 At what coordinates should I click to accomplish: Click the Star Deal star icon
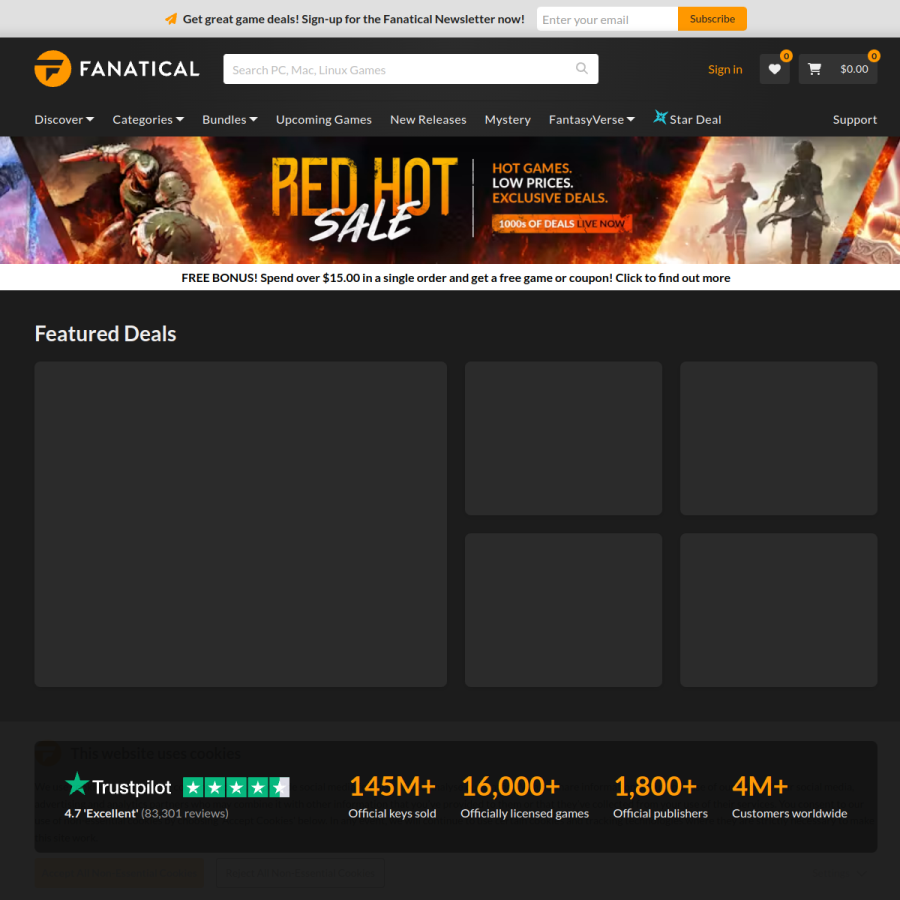coord(660,117)
